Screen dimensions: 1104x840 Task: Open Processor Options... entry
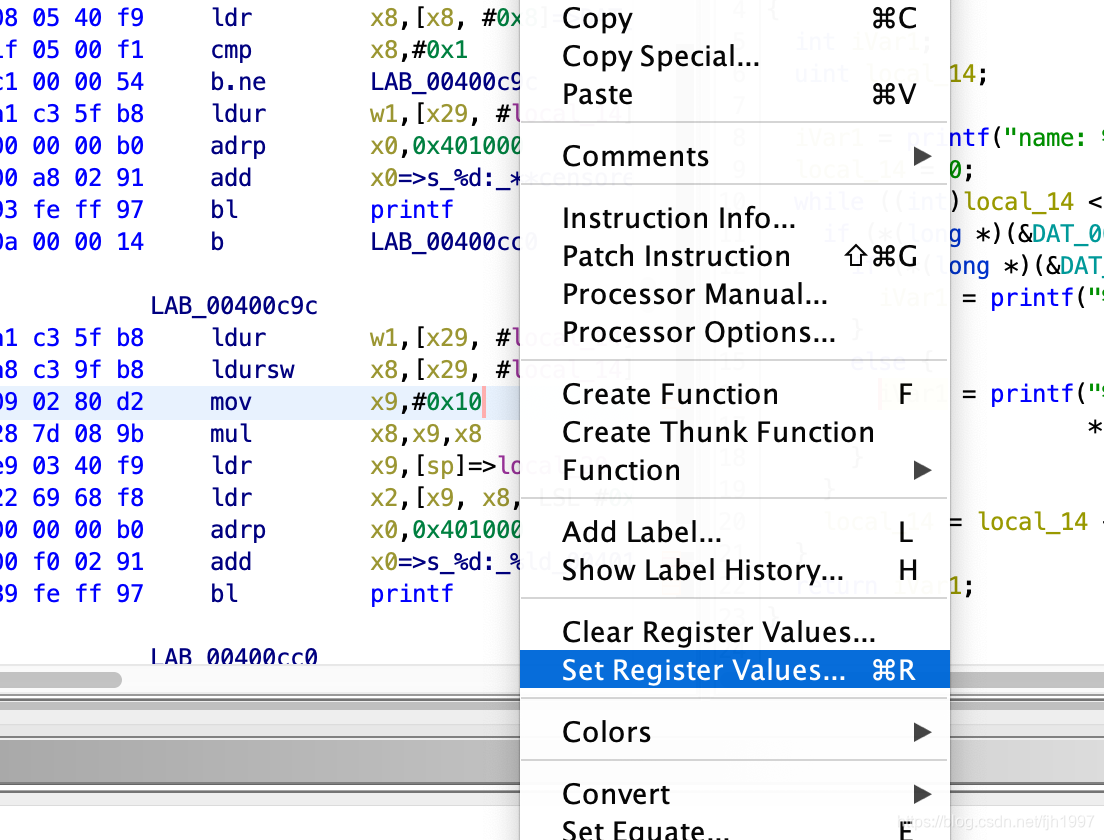click(734, 332)
